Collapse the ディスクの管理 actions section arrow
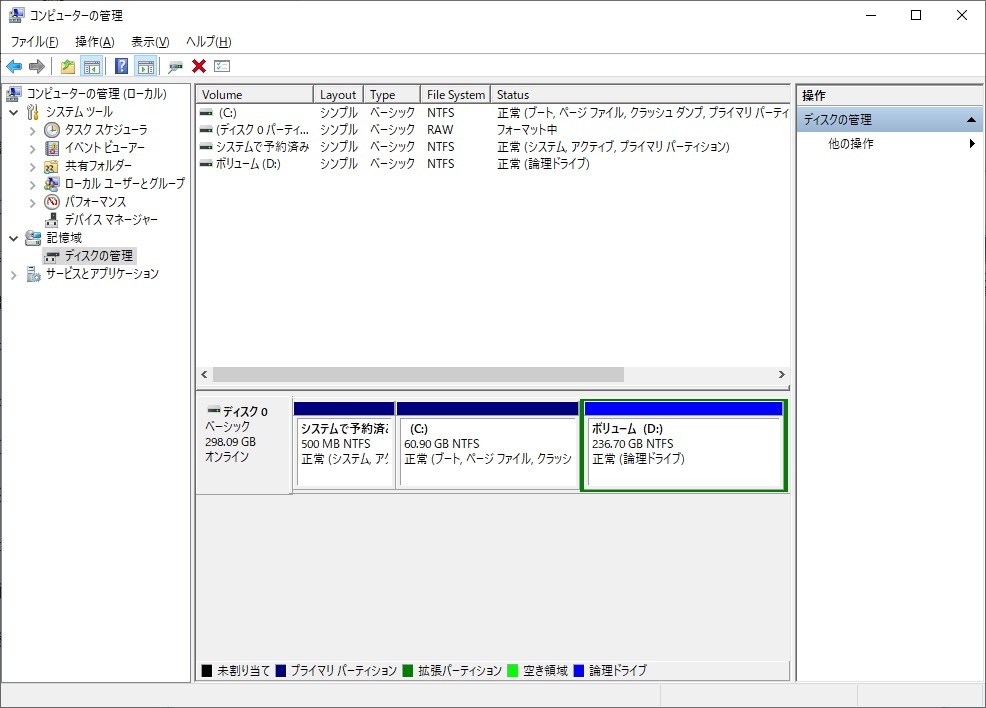 click(971, 119)
